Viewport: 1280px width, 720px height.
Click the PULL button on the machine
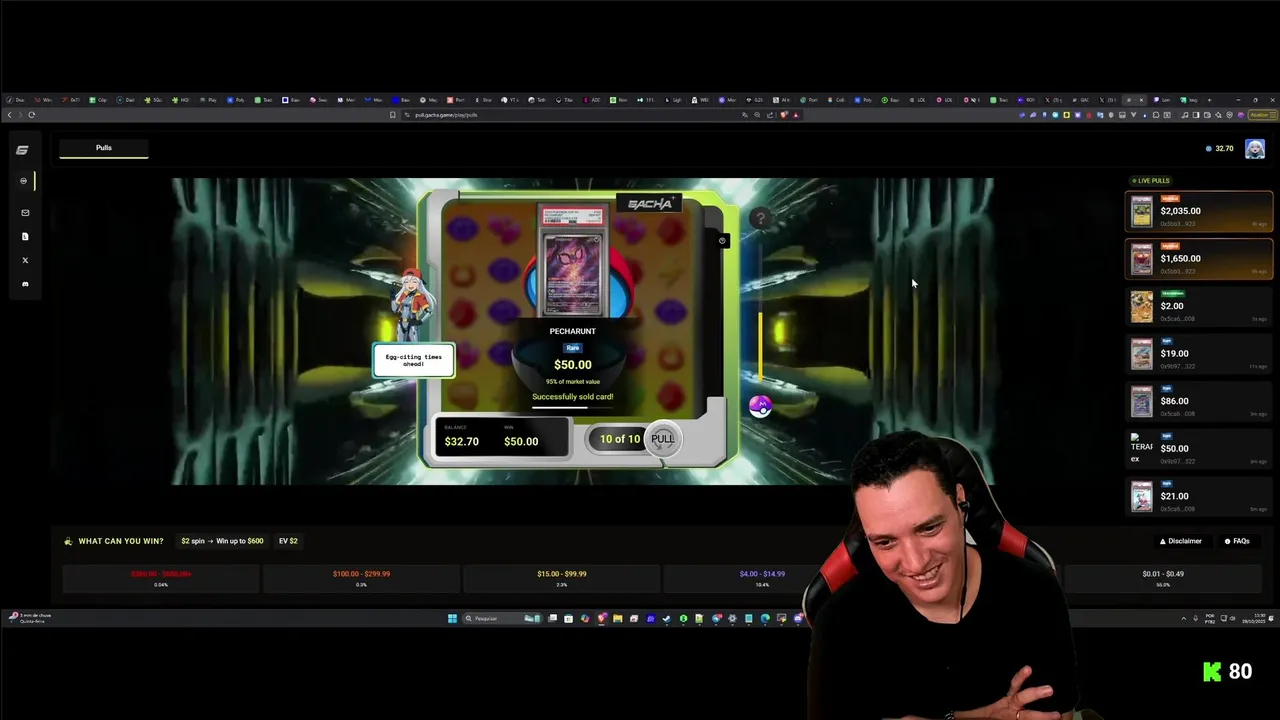pyautogui.click(x=662, y=439)
